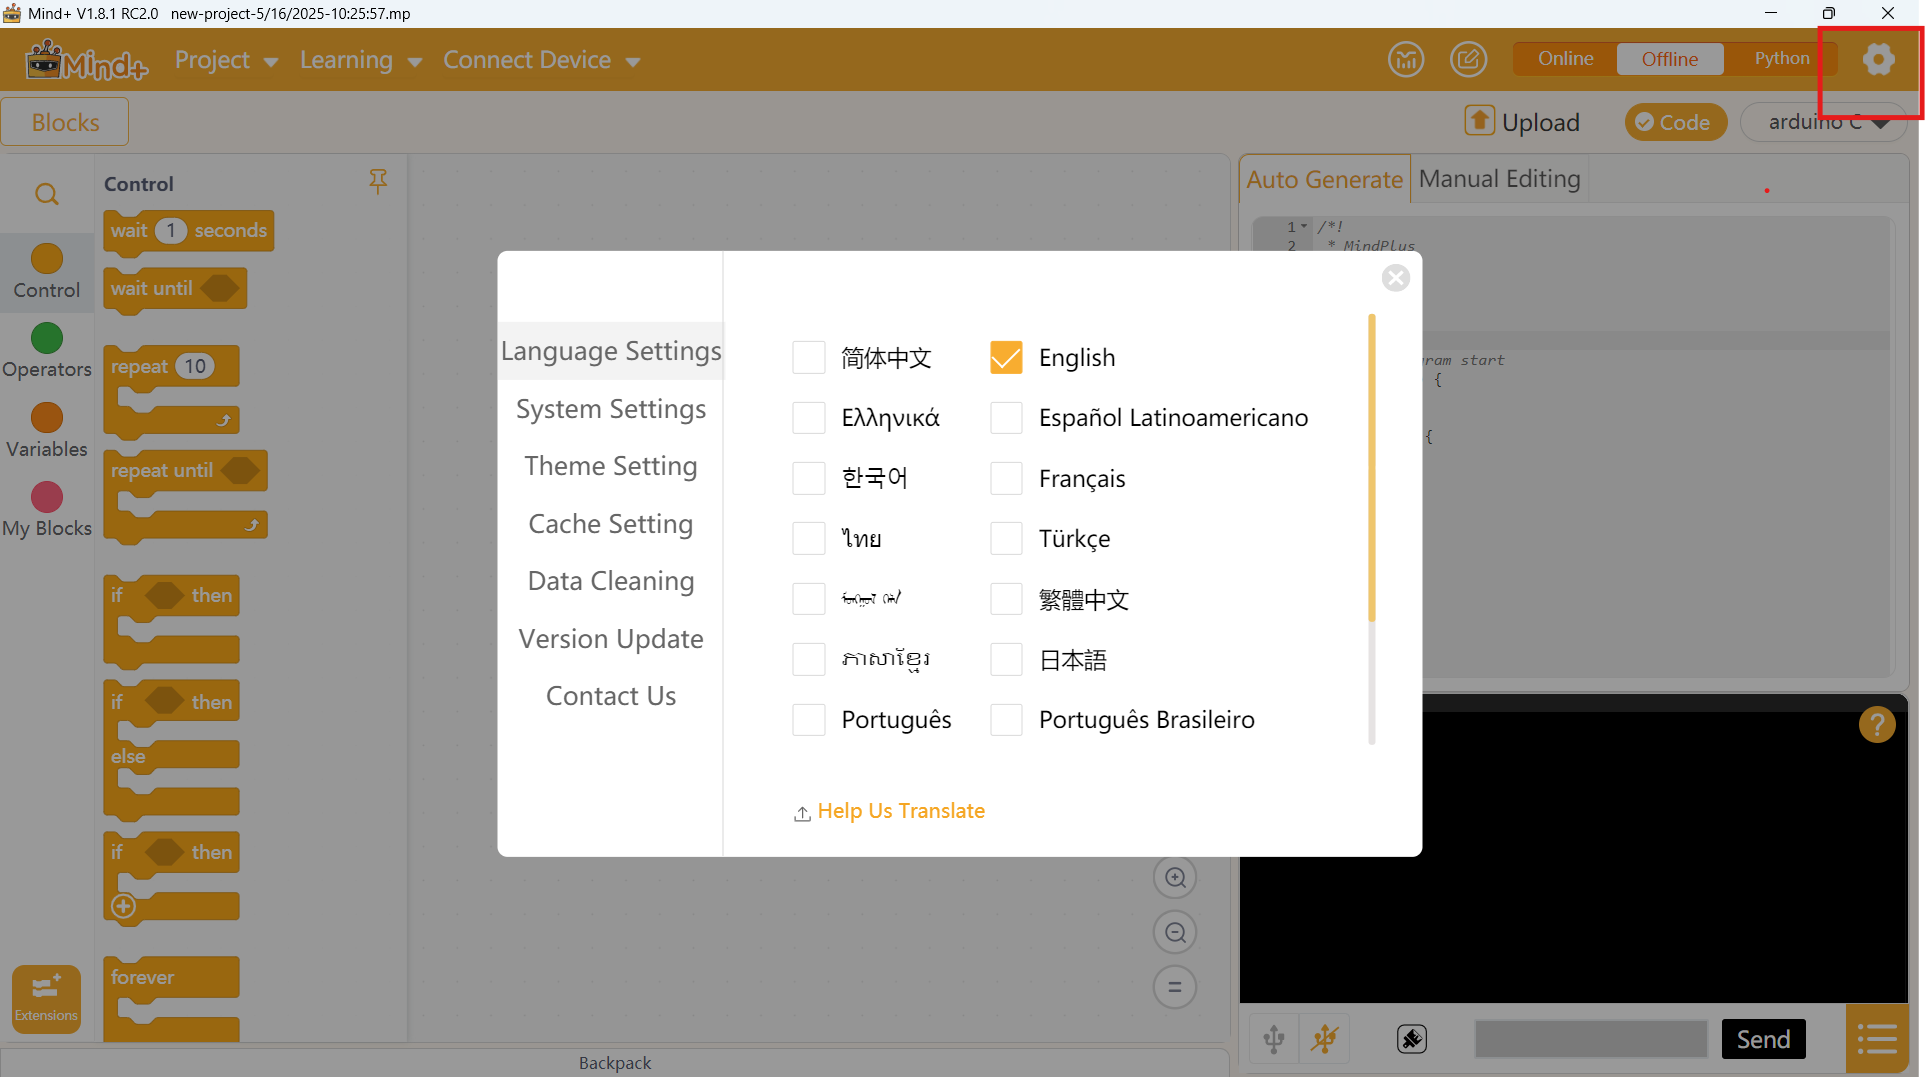This screenshot has width=1925, height=1077.
Task: Check the 日本語 language box
Action: [1006, 660]
